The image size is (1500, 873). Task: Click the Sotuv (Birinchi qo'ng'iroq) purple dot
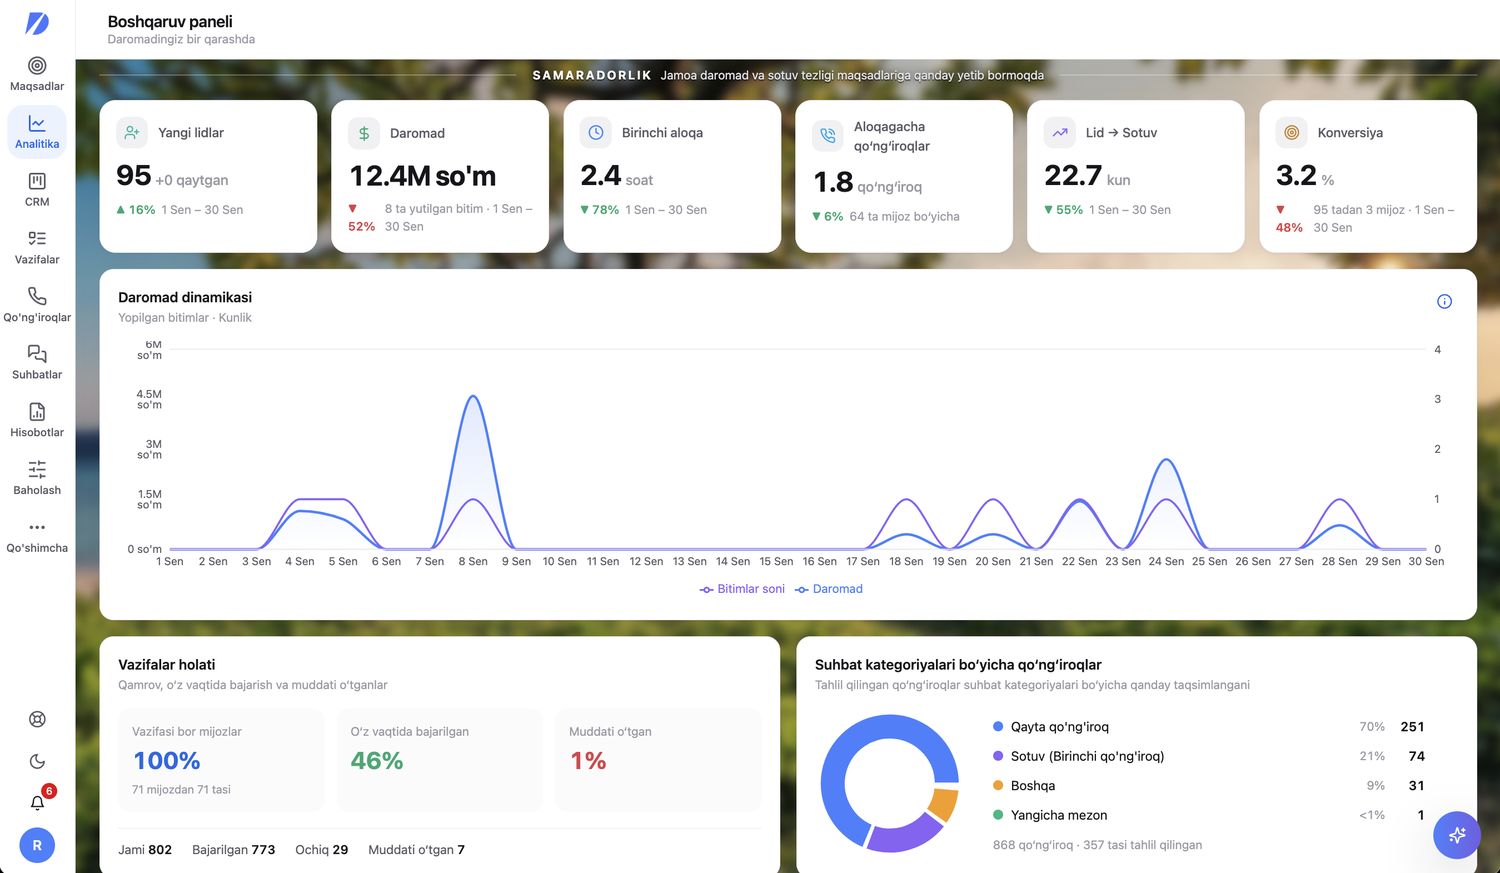click(x=998, y=756)
